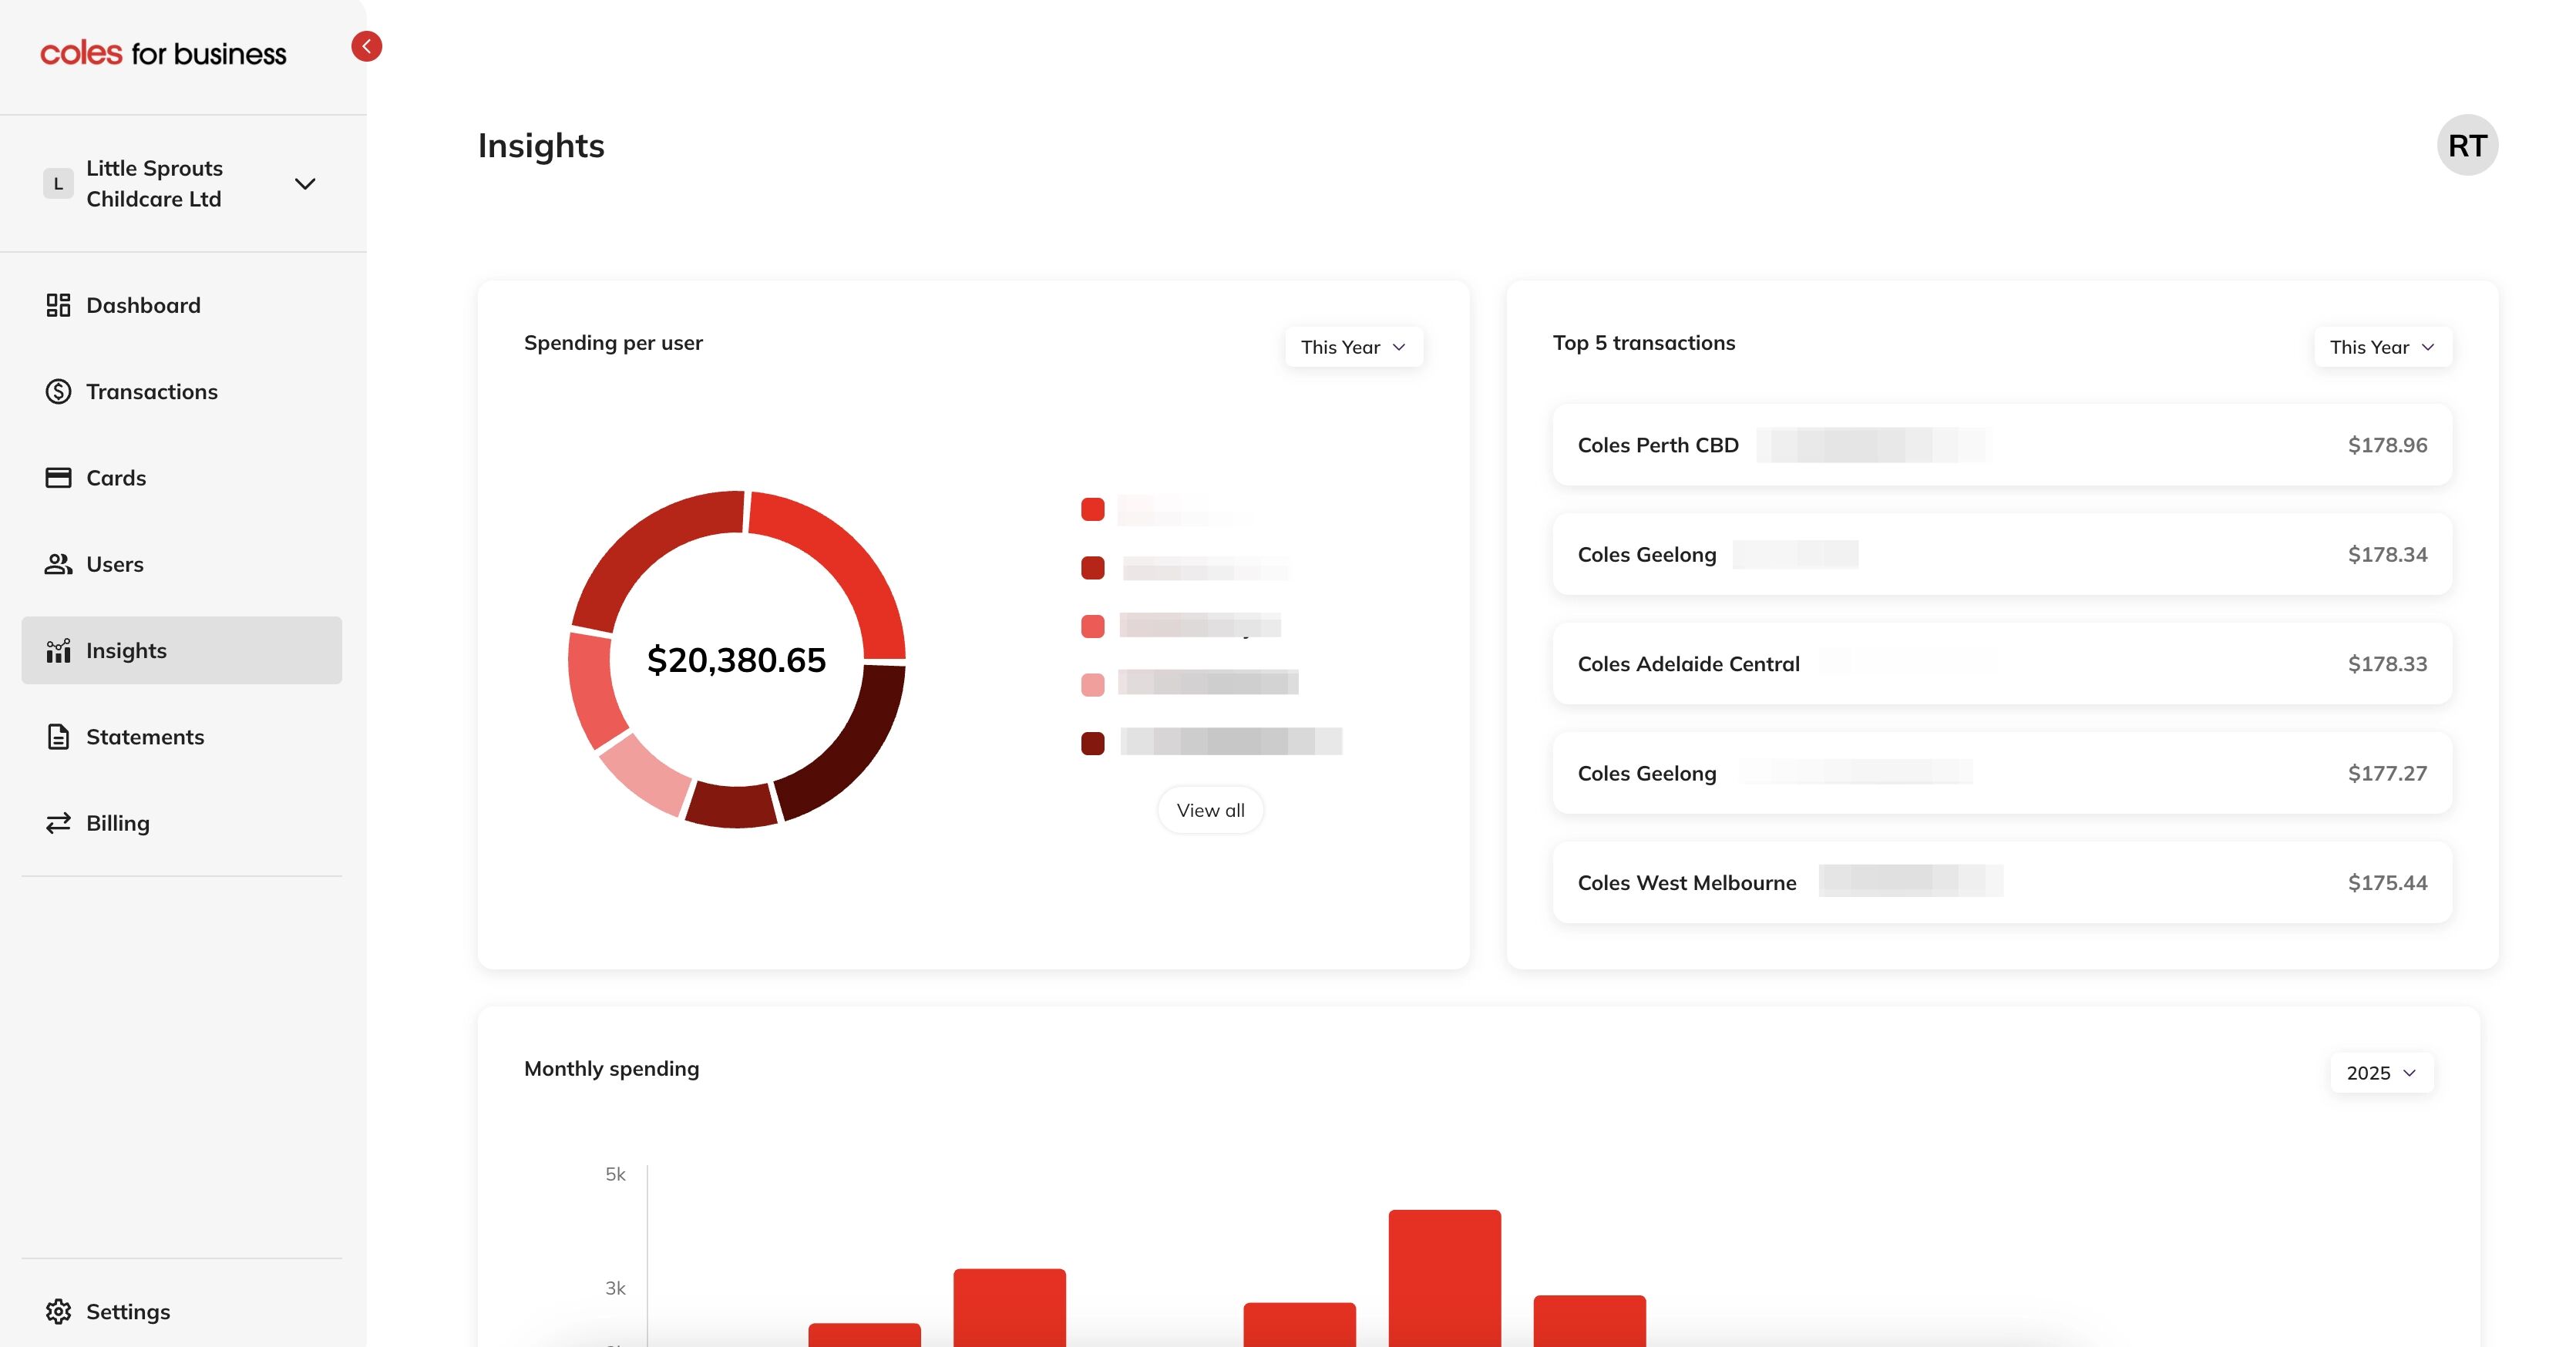Click the light pink legend swatch

pos(1092,685)
